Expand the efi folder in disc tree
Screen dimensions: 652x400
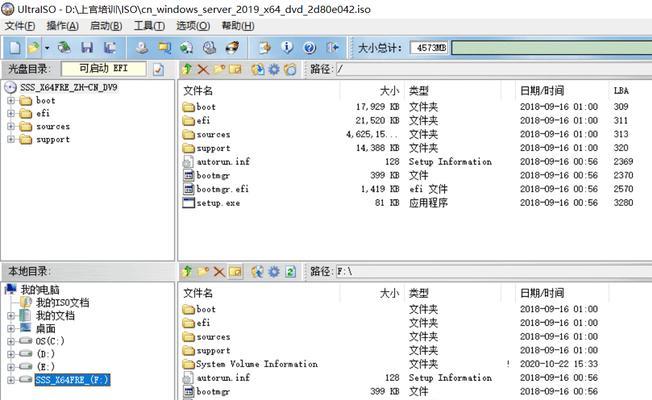pos(11,114)
